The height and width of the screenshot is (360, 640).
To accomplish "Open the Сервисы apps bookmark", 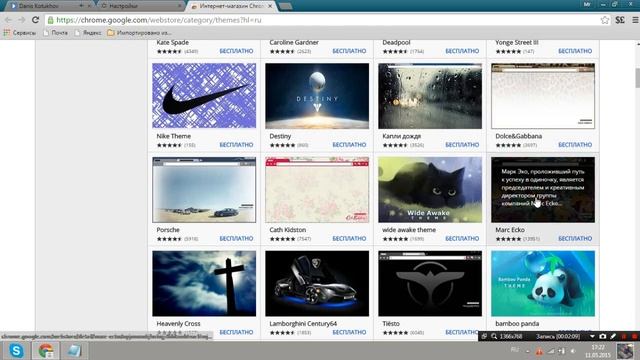I will [x=20, y=33].
